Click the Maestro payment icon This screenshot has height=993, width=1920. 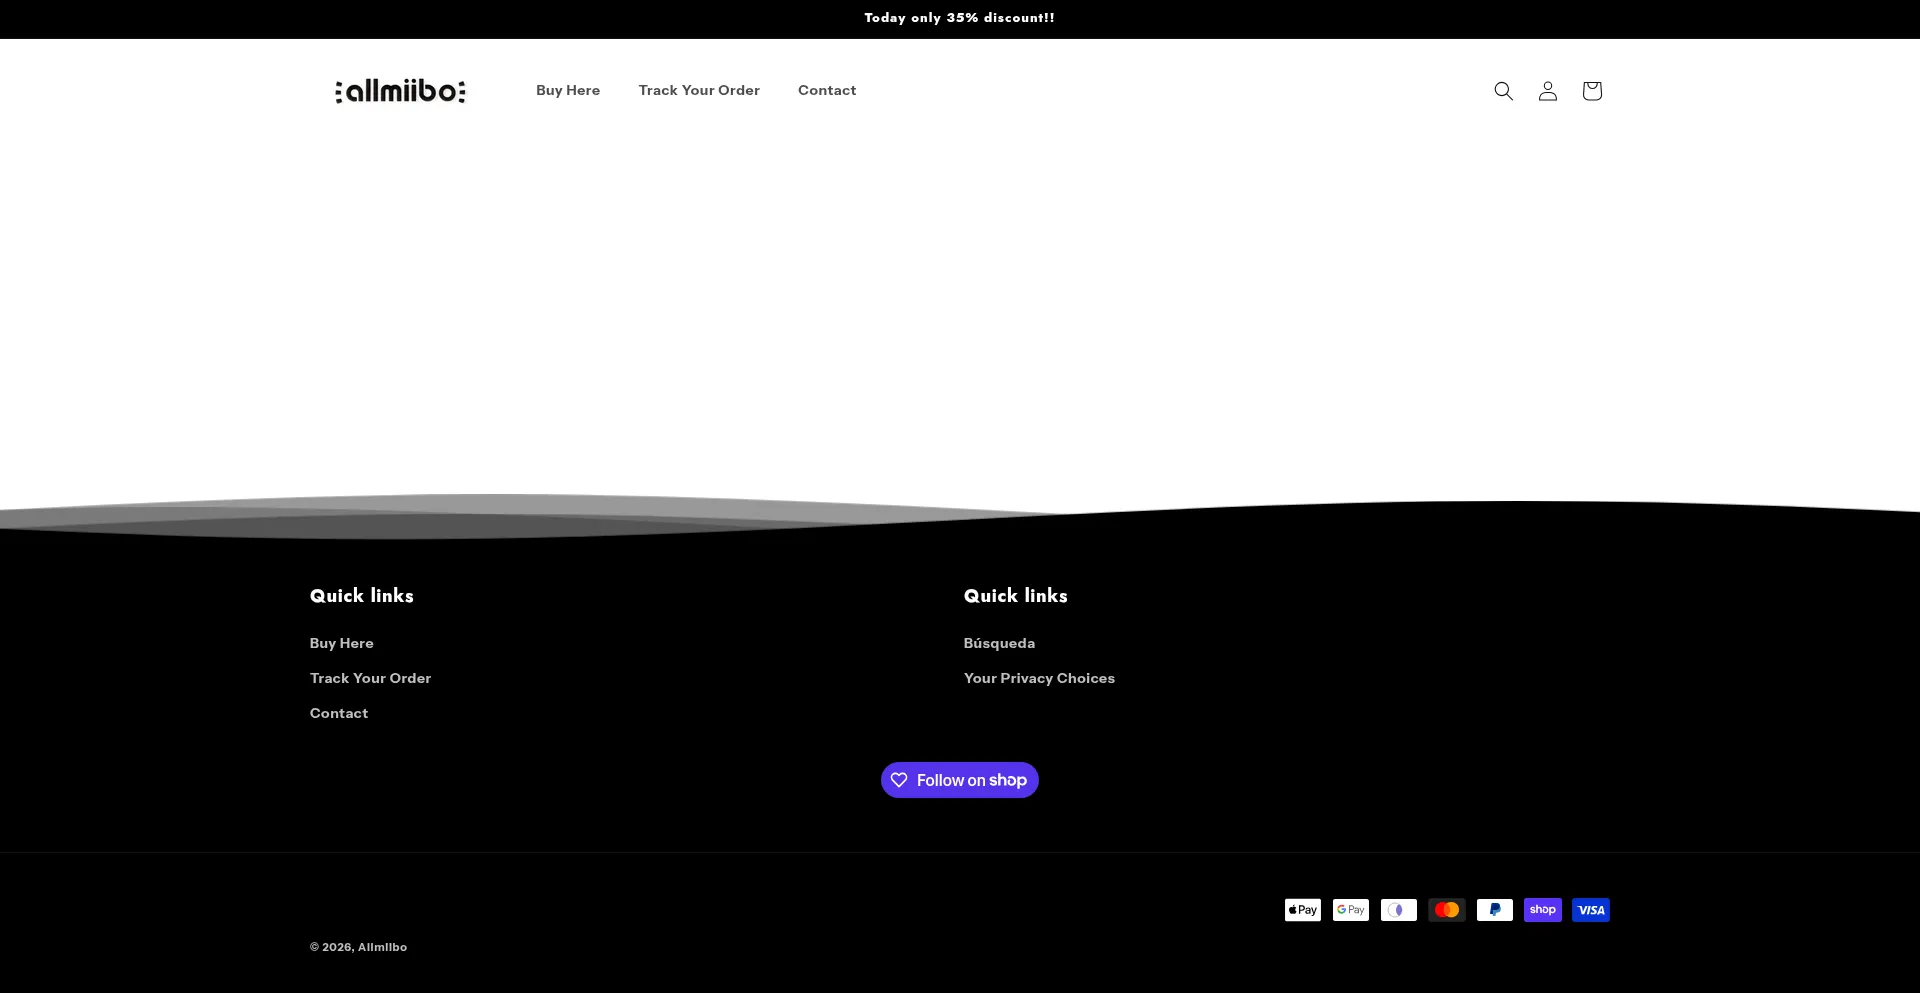[1398, 910]
